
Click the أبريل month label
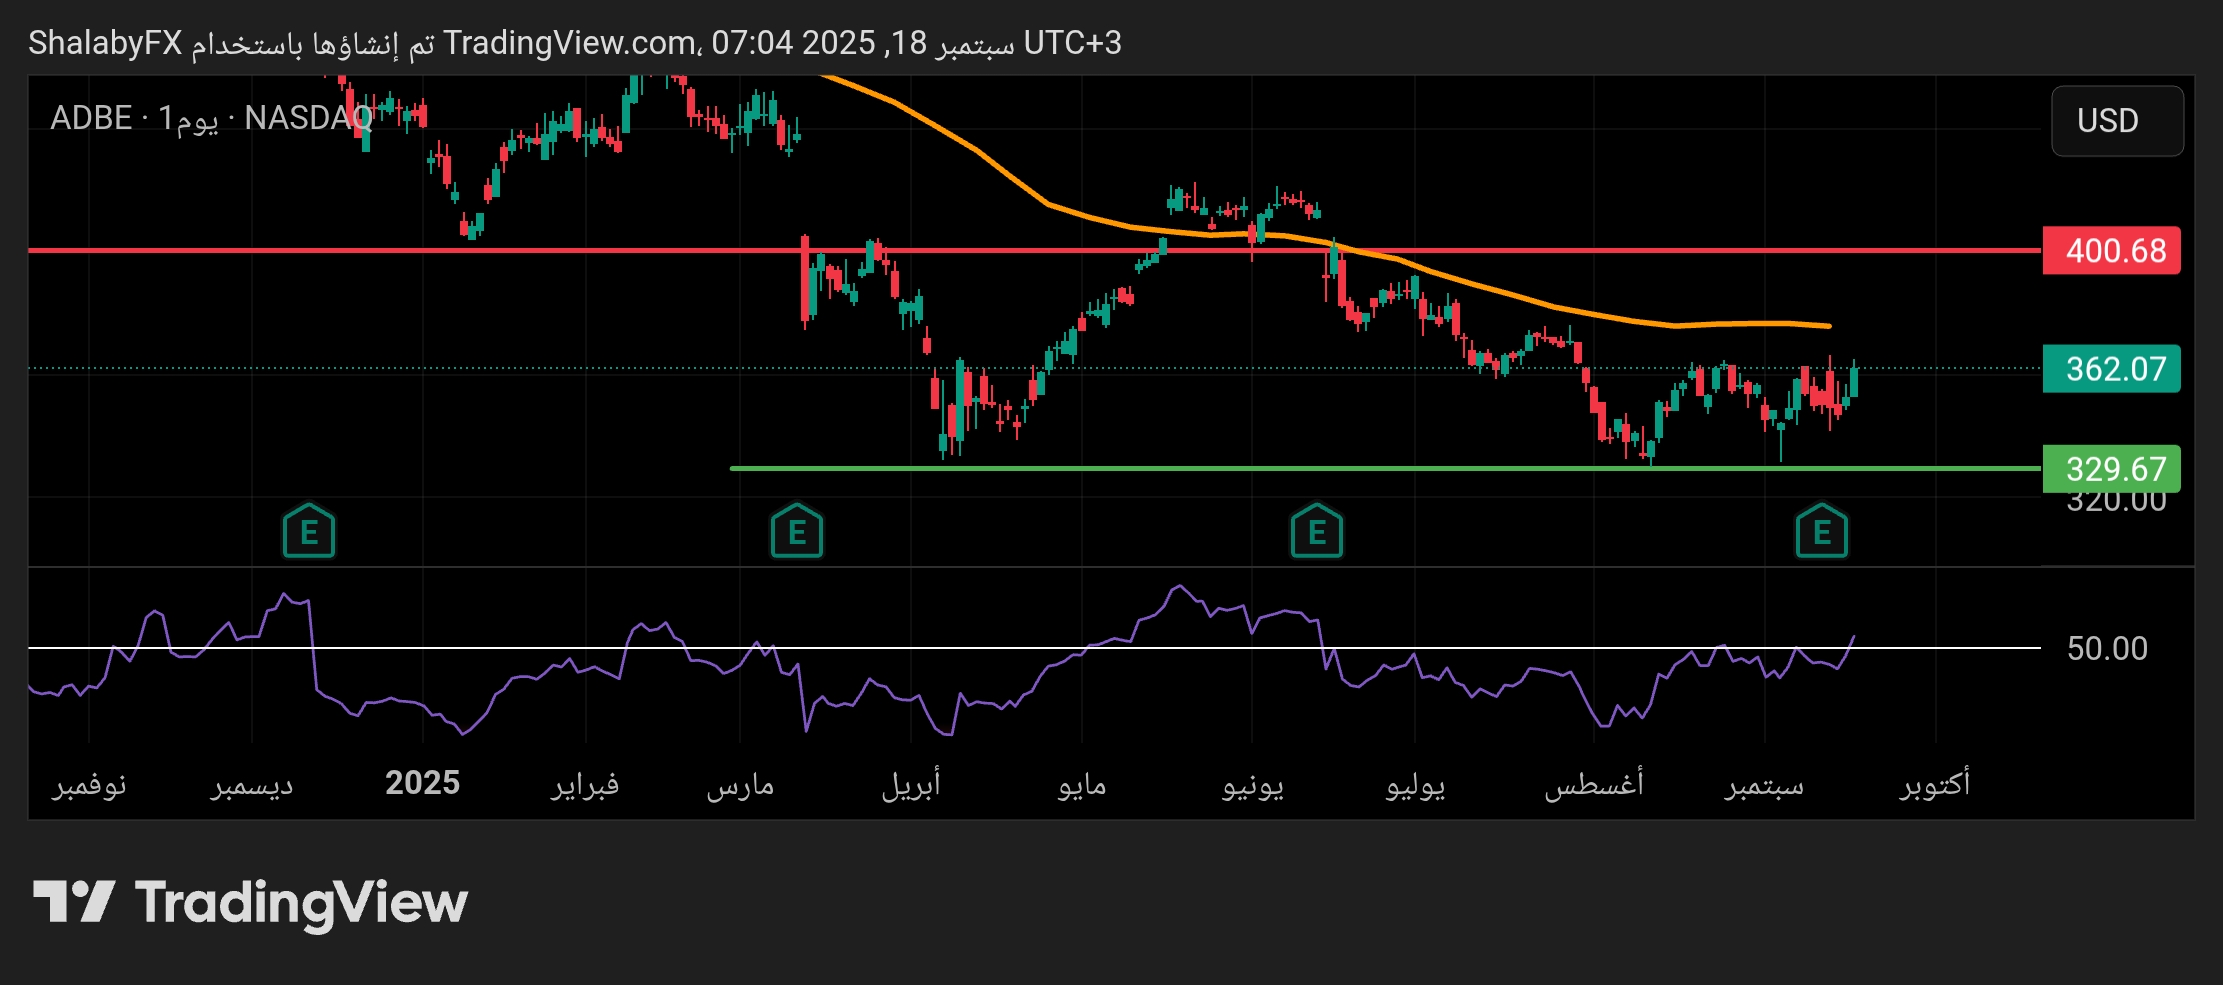[x=911, y=784]
